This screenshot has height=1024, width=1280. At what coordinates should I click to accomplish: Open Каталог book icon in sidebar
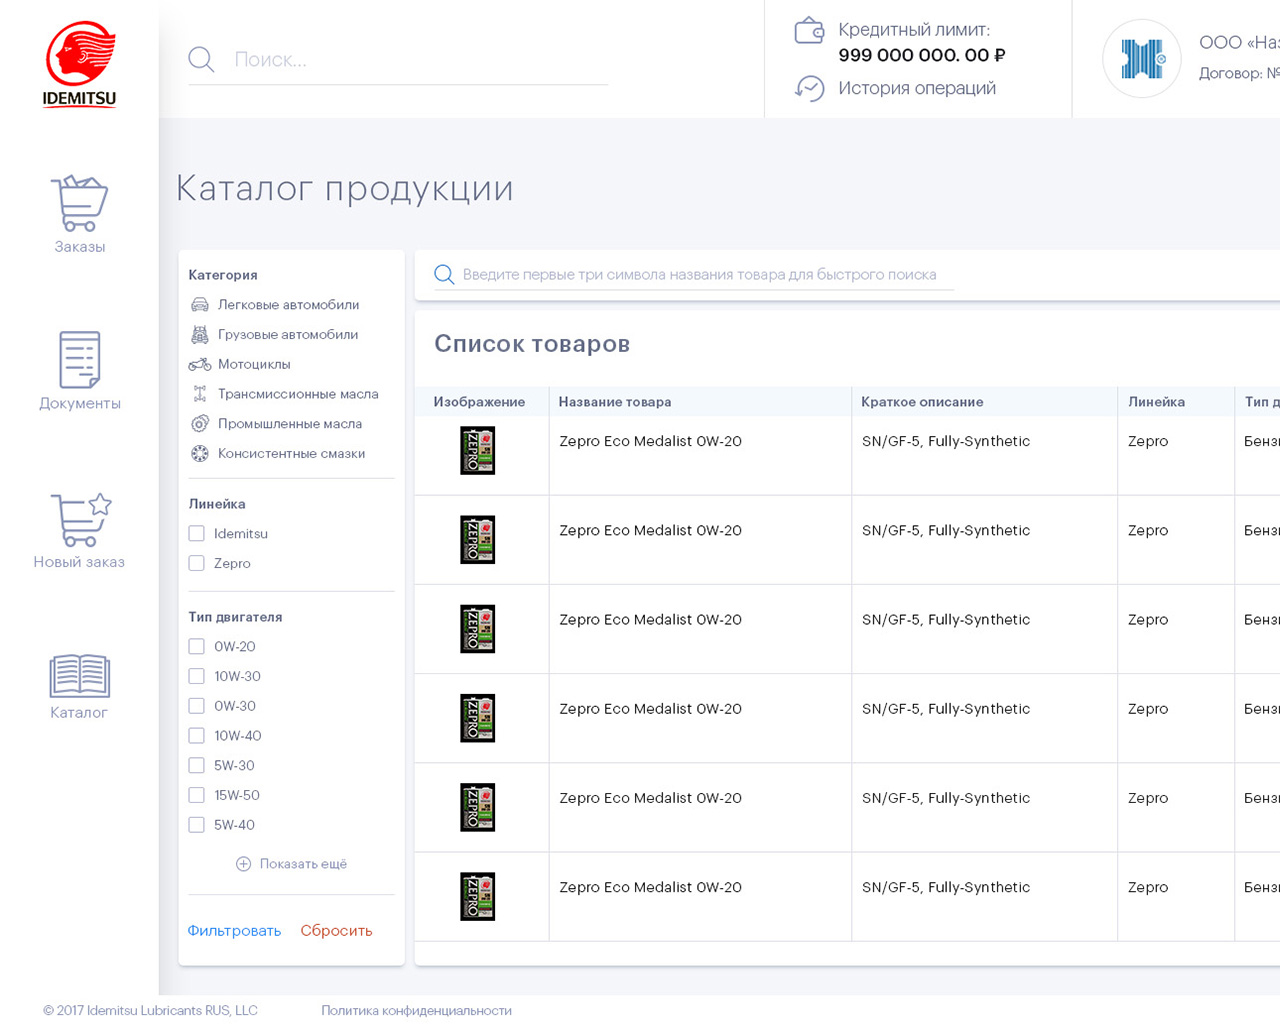[79, 675]
